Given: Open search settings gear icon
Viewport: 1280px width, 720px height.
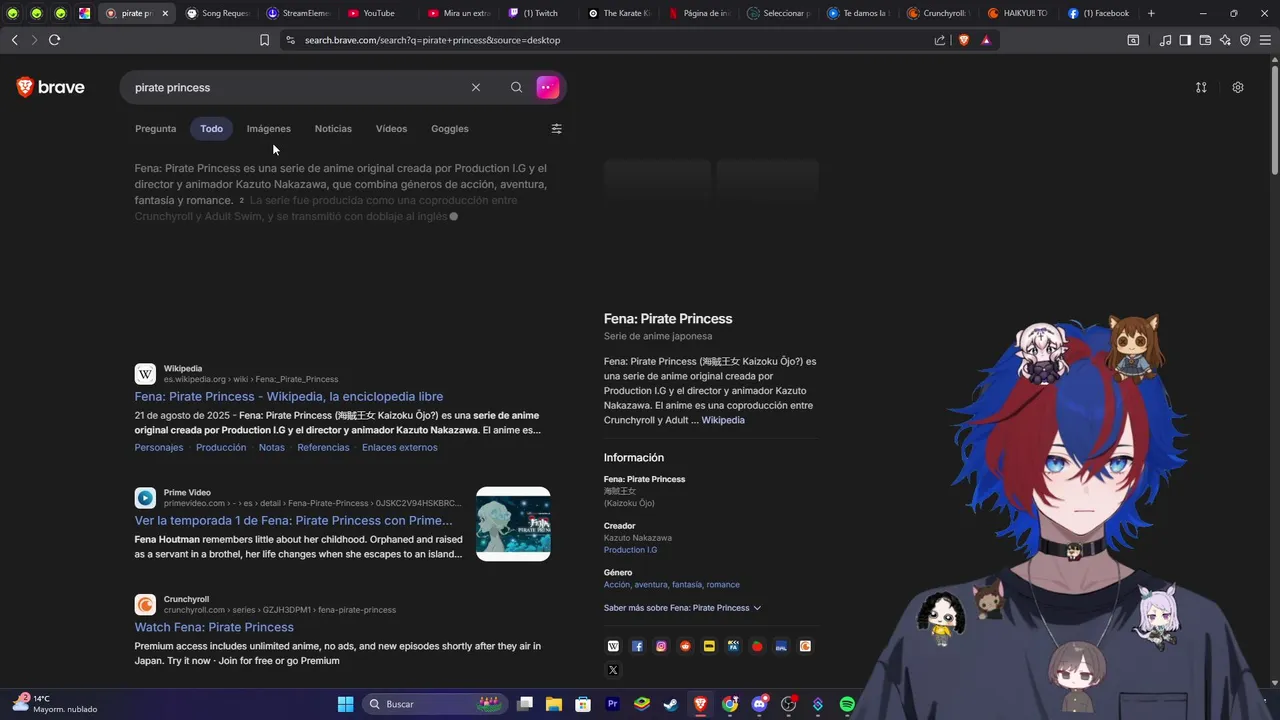Looking at the screenshot, I should 1238,88.
